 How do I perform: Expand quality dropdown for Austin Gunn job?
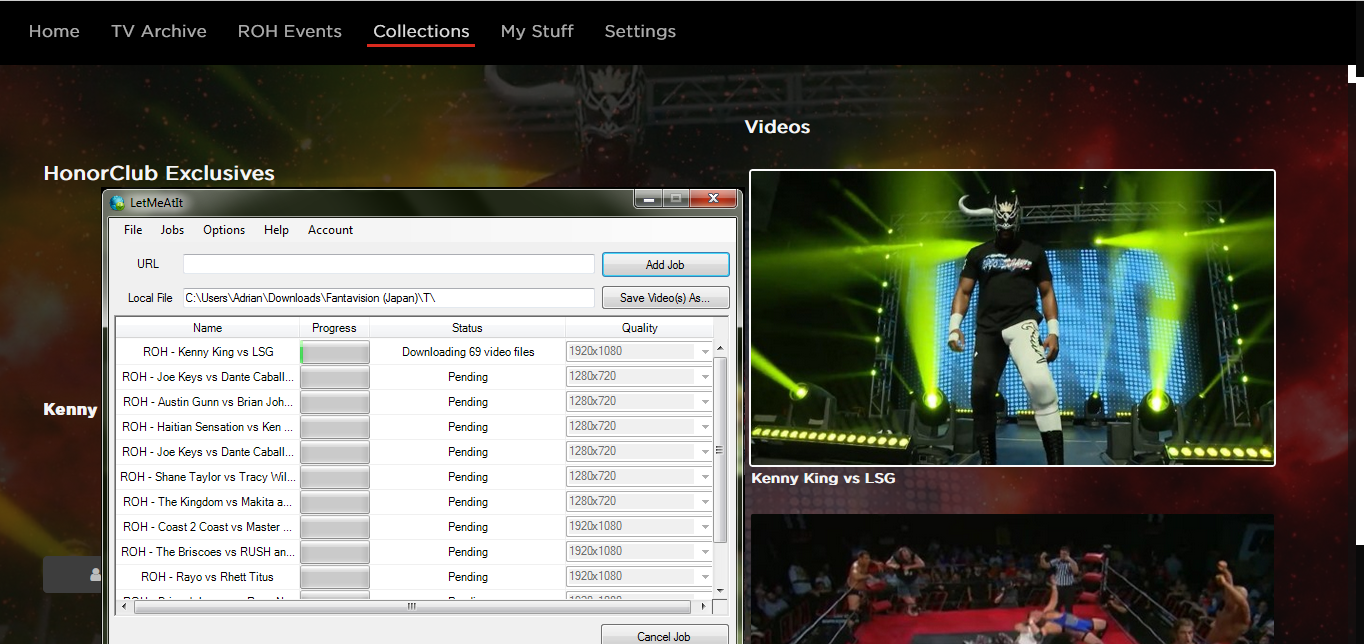(x=705, y=402)
